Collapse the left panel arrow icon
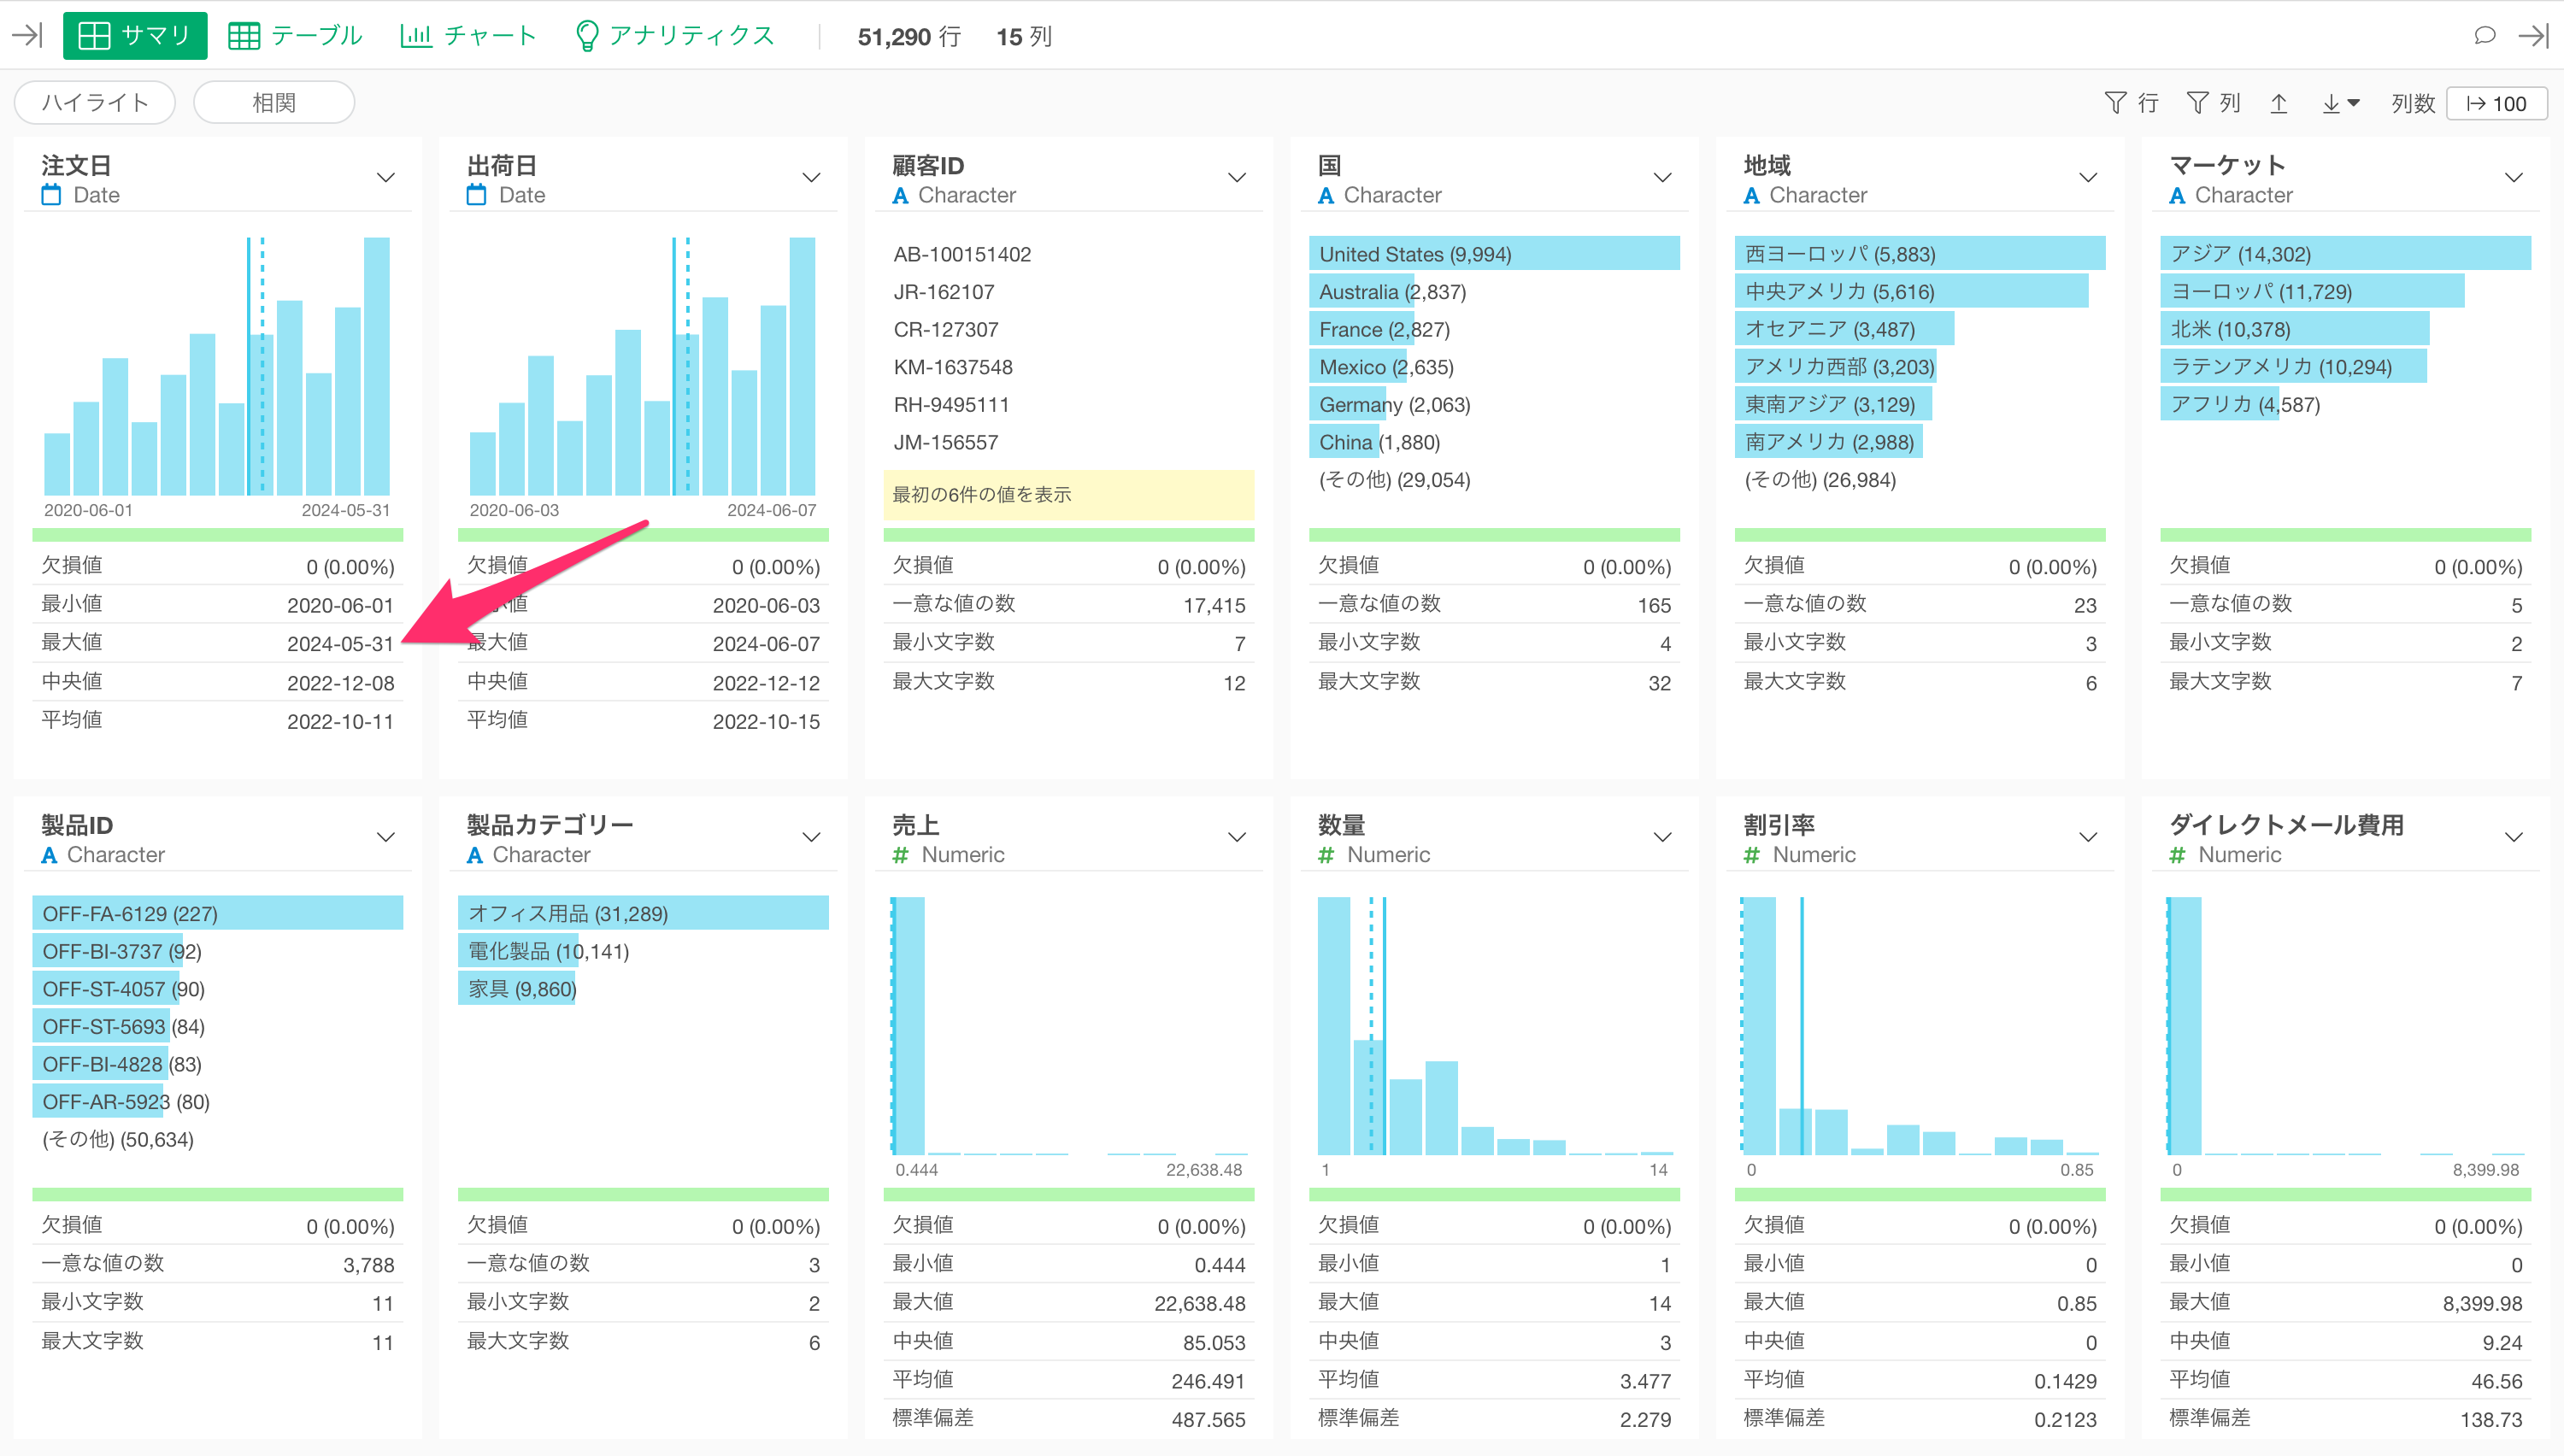Screen dimensions: 2564x1456 pyautogui.click(x=27, y=36)
